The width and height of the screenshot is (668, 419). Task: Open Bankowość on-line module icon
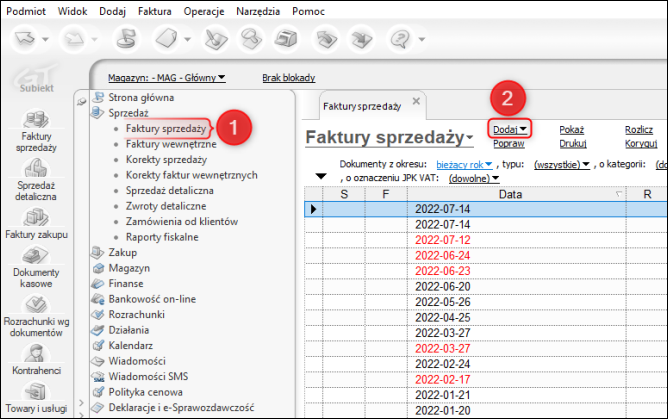[x=98, y=299]
